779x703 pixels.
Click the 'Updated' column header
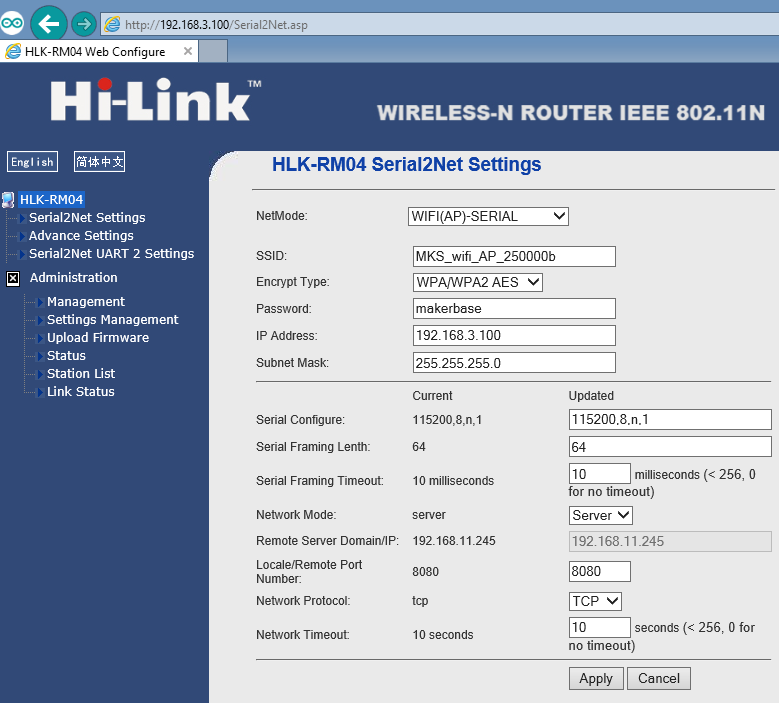pyautogui.click(x=591, y=395)
